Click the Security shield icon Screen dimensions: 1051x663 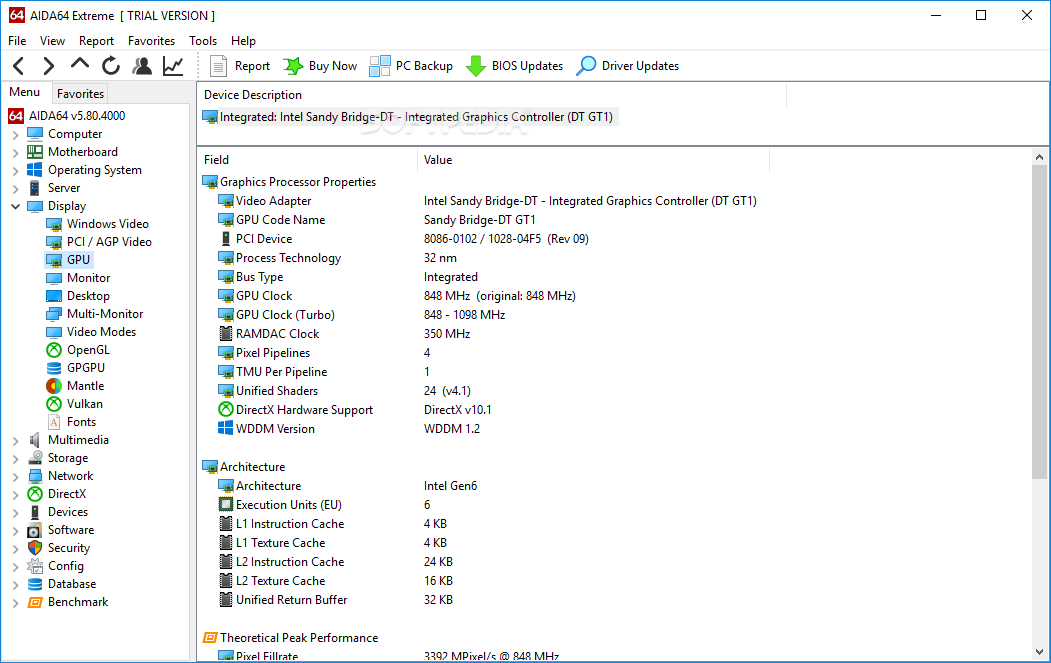35,548
